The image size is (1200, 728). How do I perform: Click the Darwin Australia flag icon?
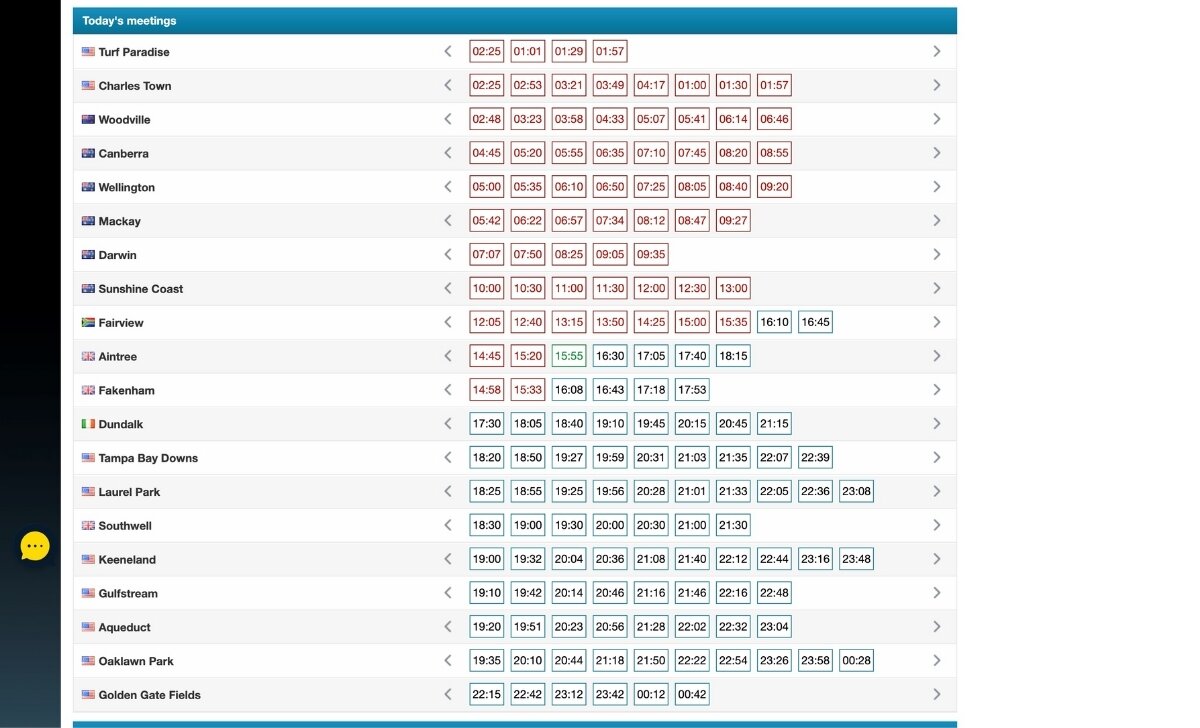(88, 255)
